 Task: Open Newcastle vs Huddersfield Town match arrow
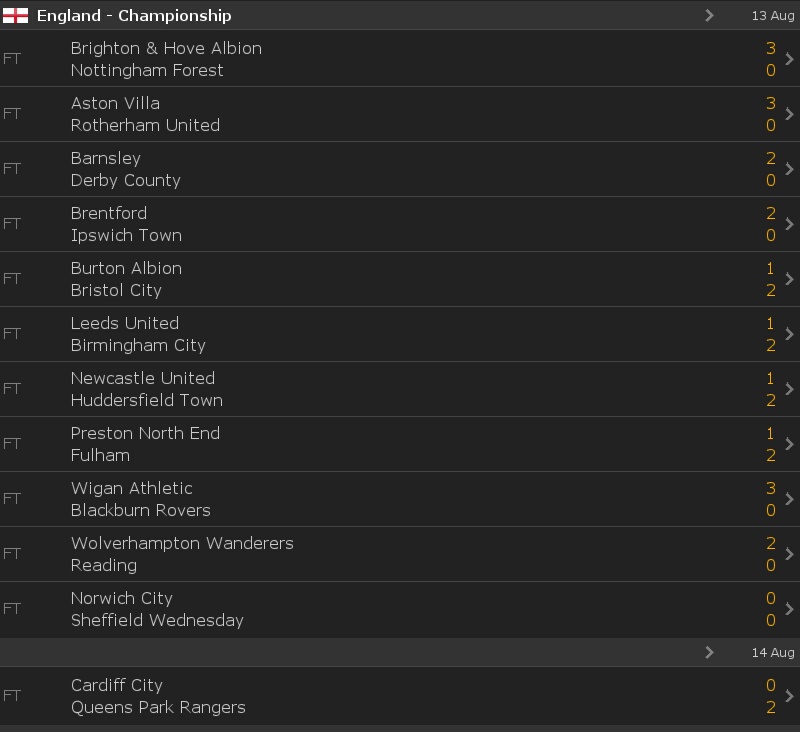click(789, 389)
